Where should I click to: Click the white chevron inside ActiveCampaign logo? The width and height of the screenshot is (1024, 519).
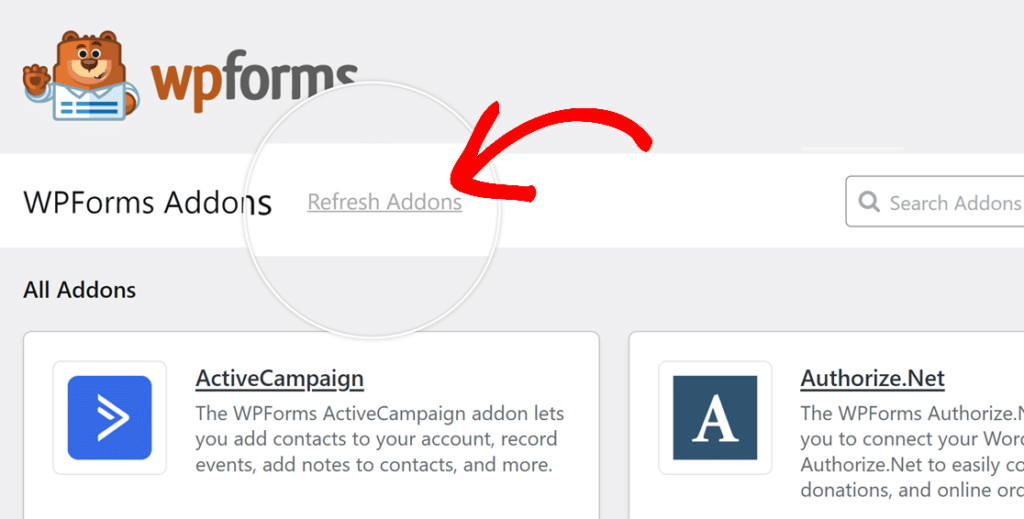click(112, 418)
